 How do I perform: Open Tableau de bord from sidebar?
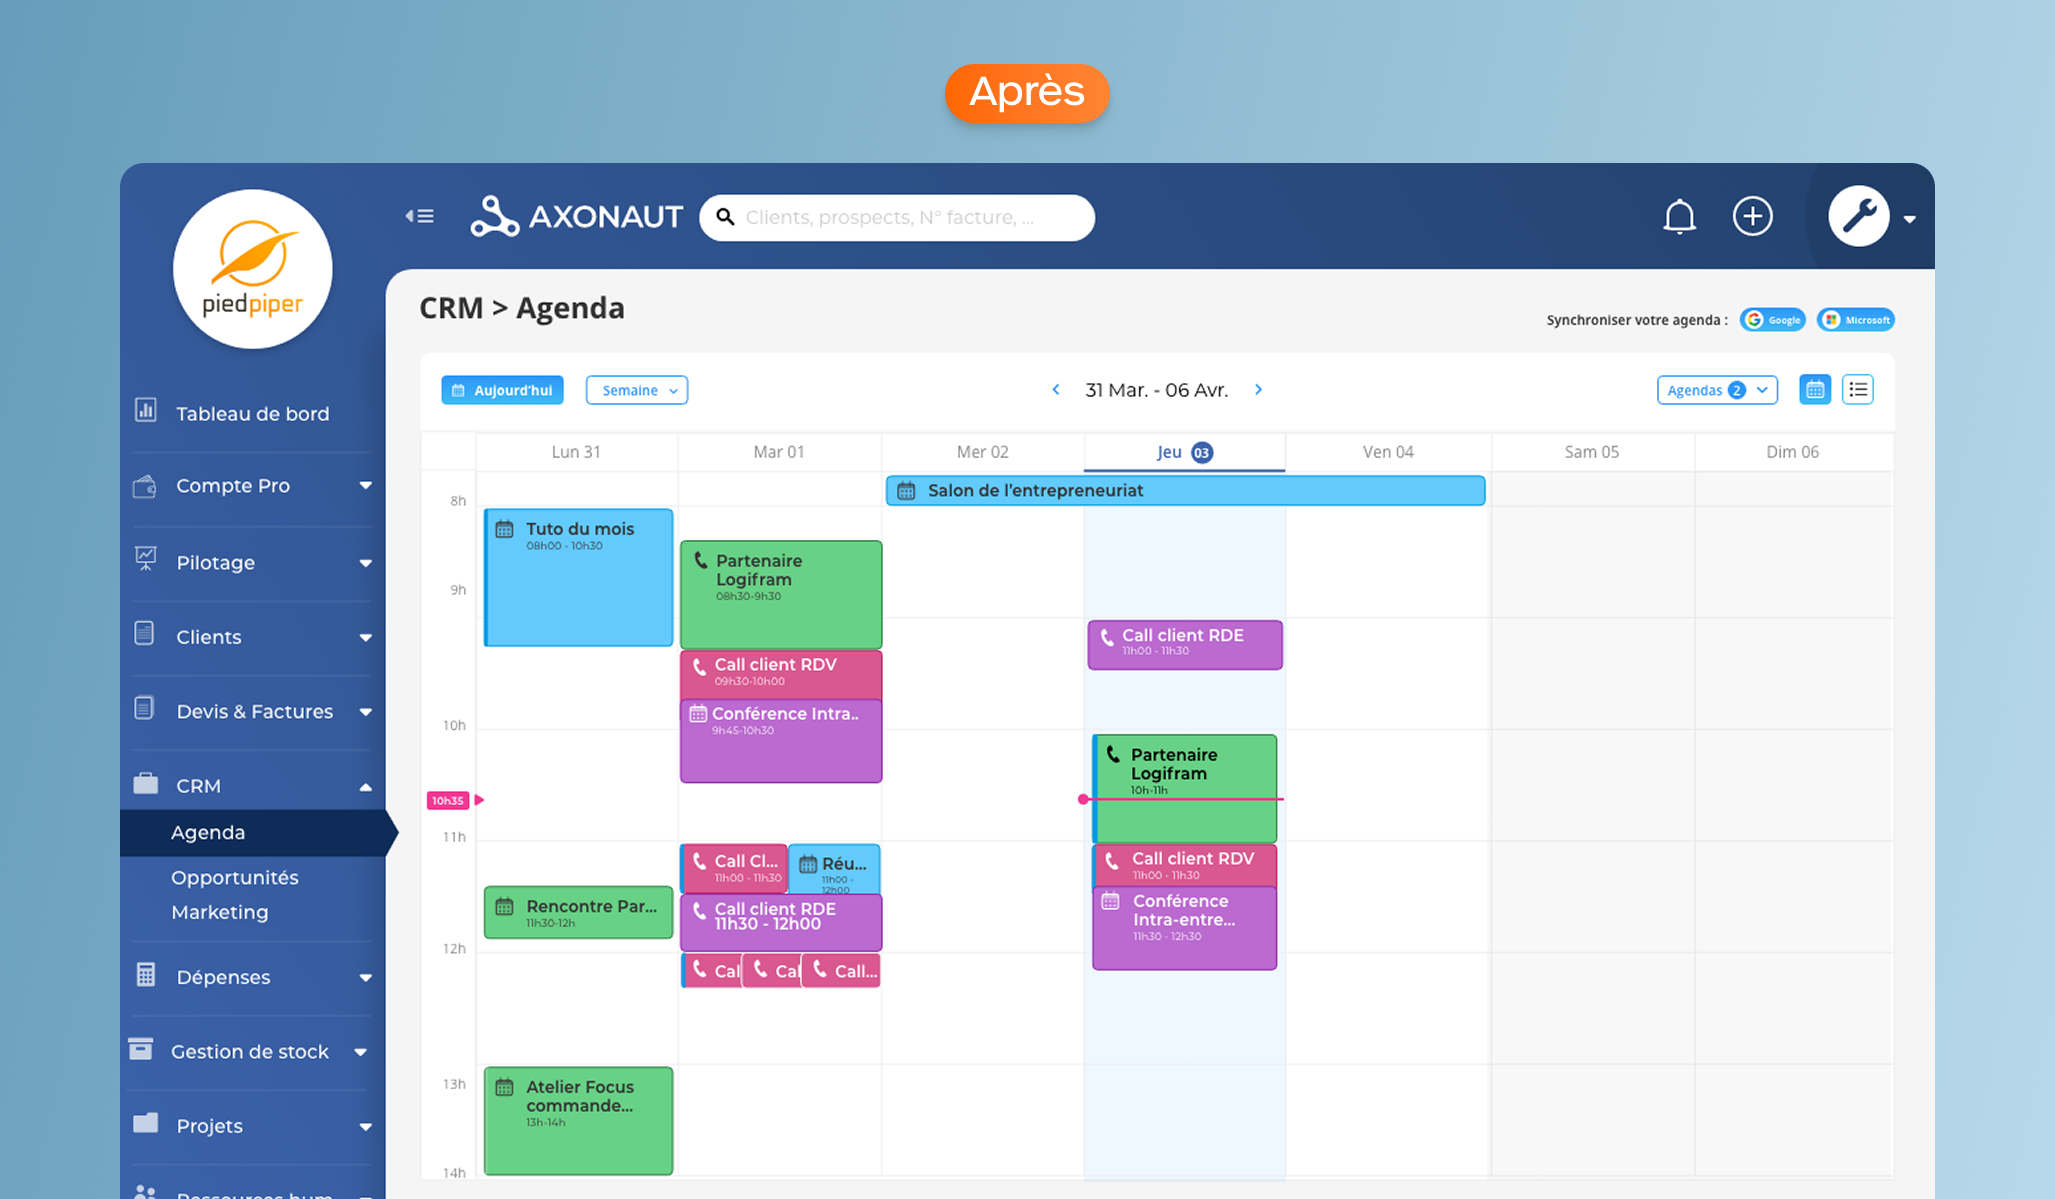tap(252, 414)
